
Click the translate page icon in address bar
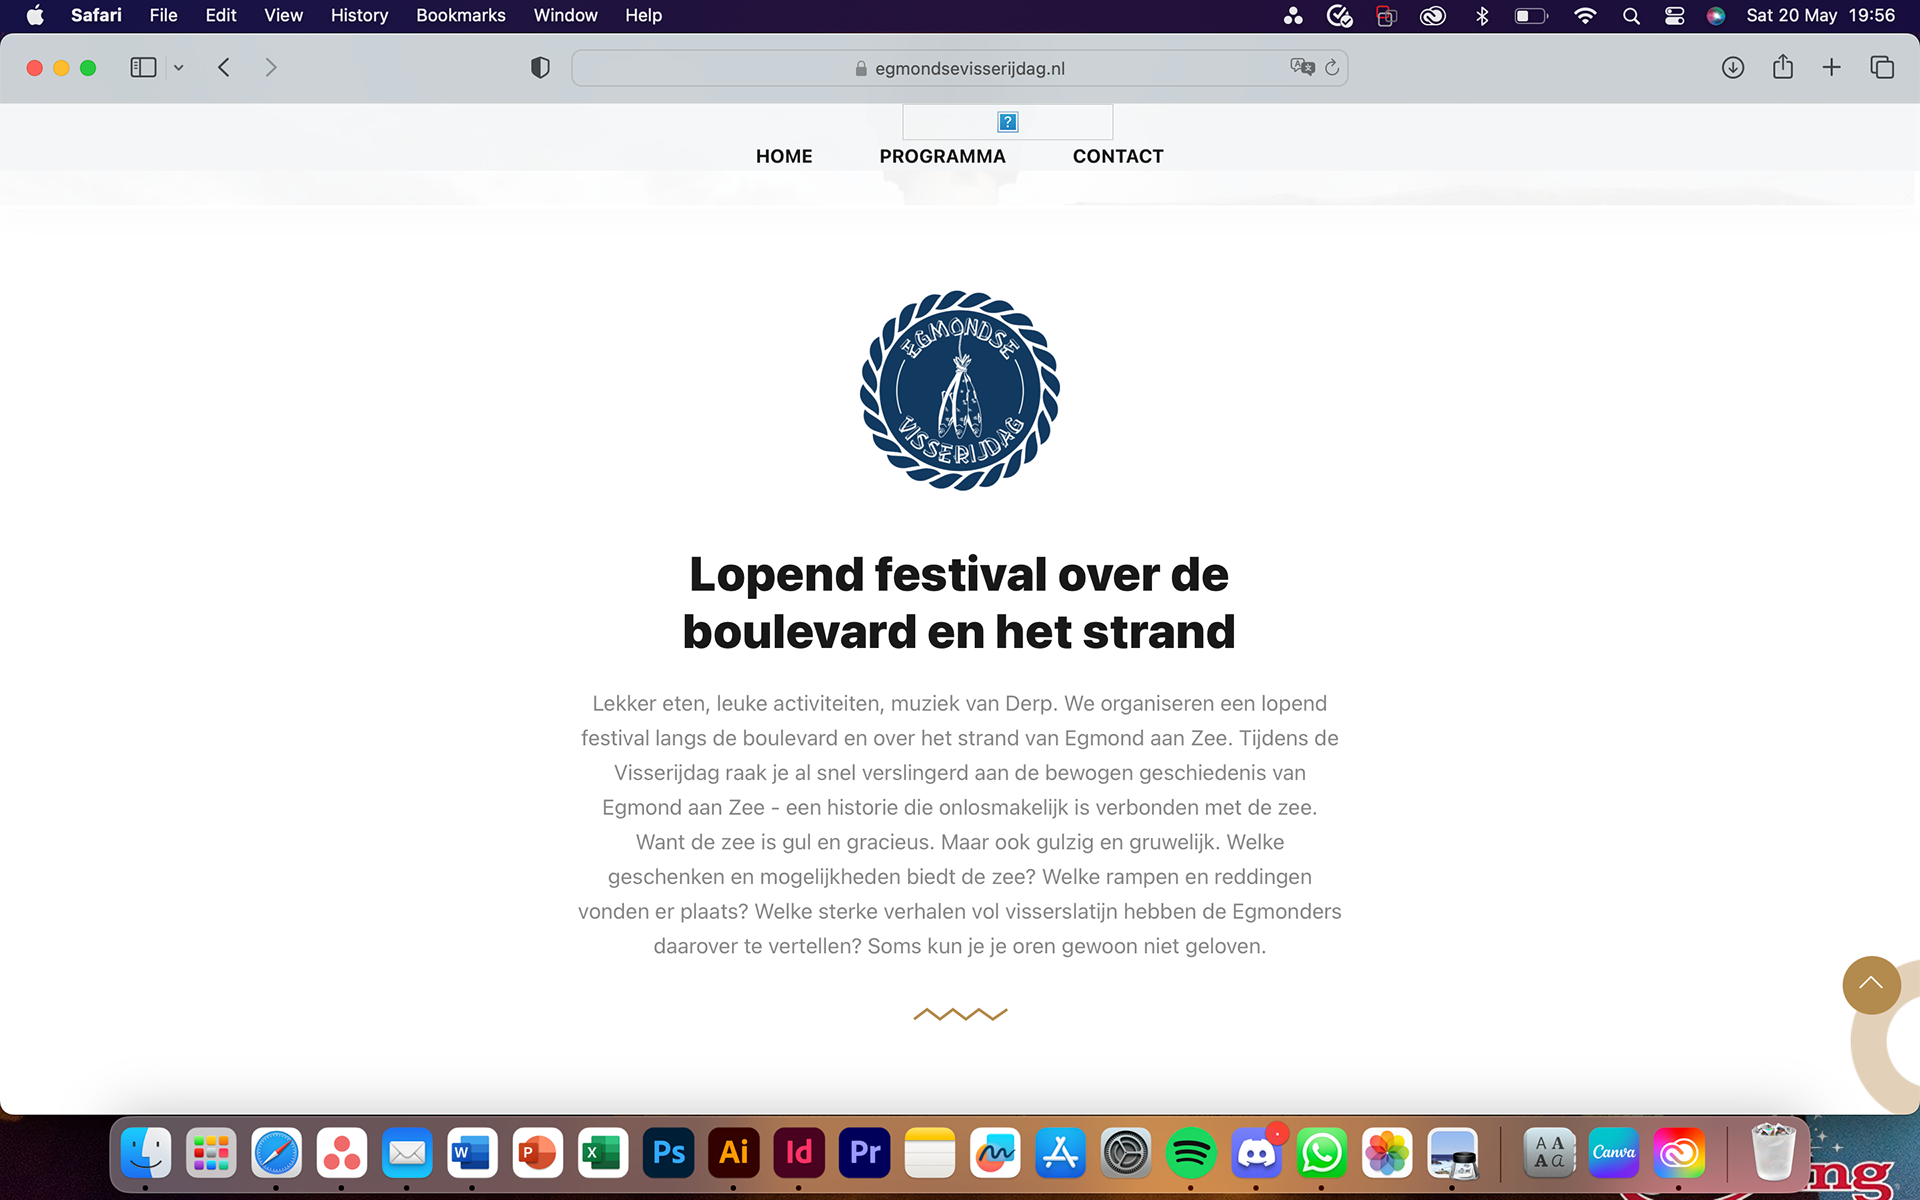click(x=1301, y=68)
